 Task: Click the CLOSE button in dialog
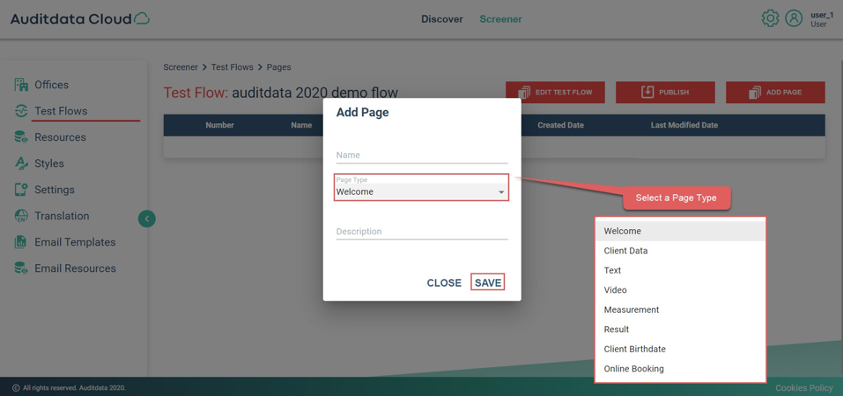444,283
